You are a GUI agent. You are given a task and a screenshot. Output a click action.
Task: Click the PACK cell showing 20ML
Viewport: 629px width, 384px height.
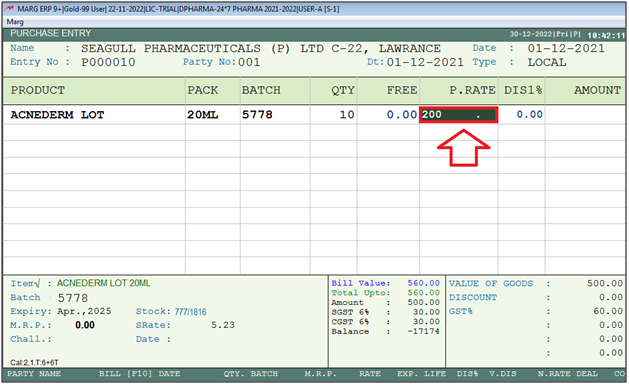(203, 115)
